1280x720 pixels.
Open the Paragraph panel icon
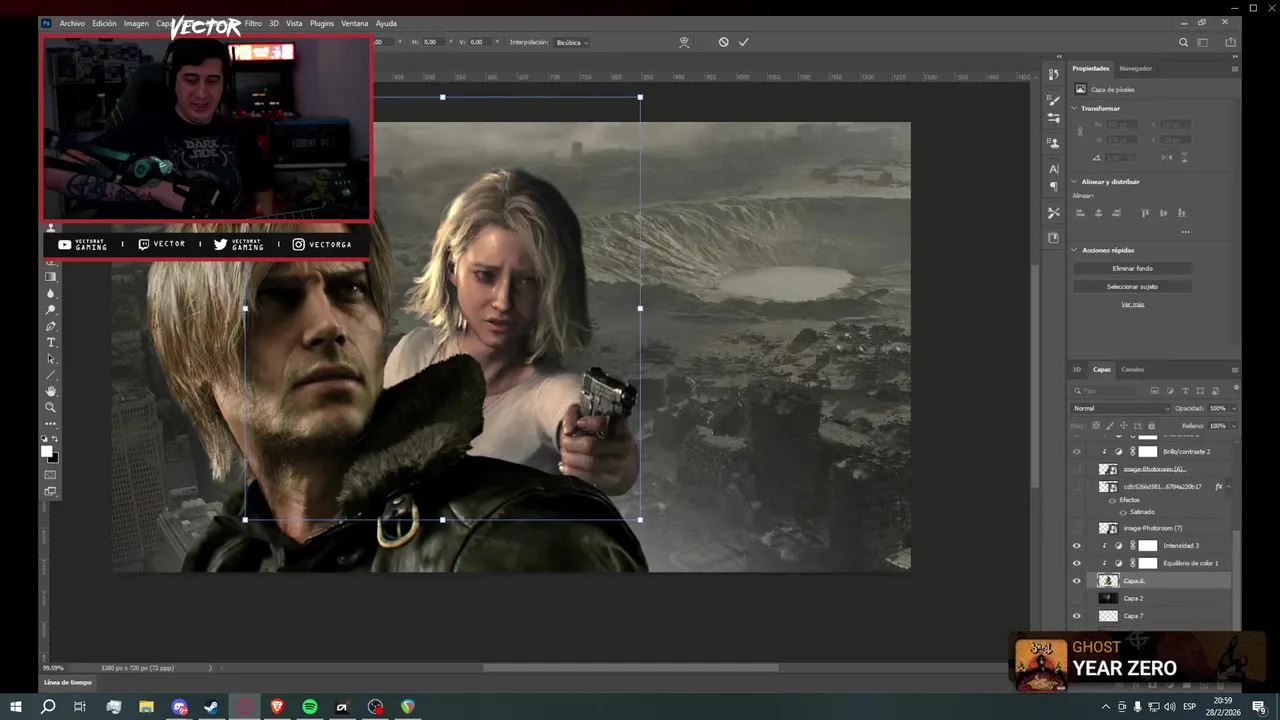pos(1053,186)
